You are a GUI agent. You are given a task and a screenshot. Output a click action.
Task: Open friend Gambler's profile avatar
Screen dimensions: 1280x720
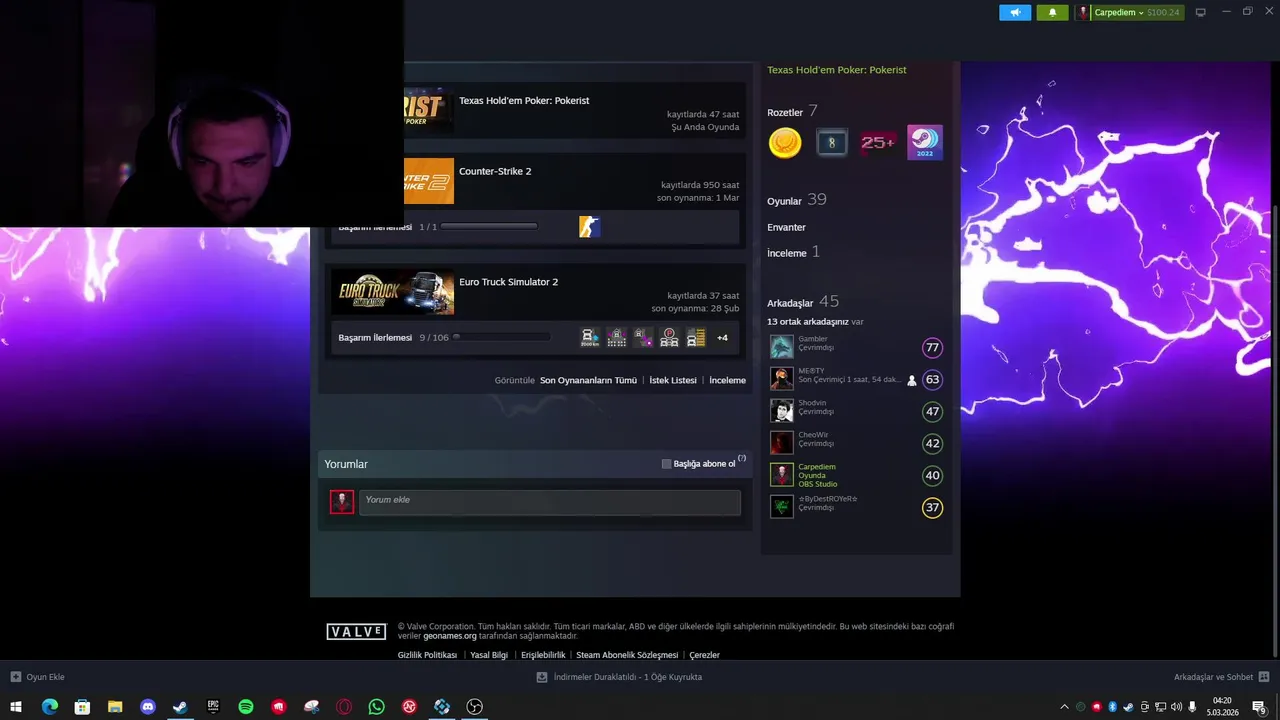click(782, 347)
